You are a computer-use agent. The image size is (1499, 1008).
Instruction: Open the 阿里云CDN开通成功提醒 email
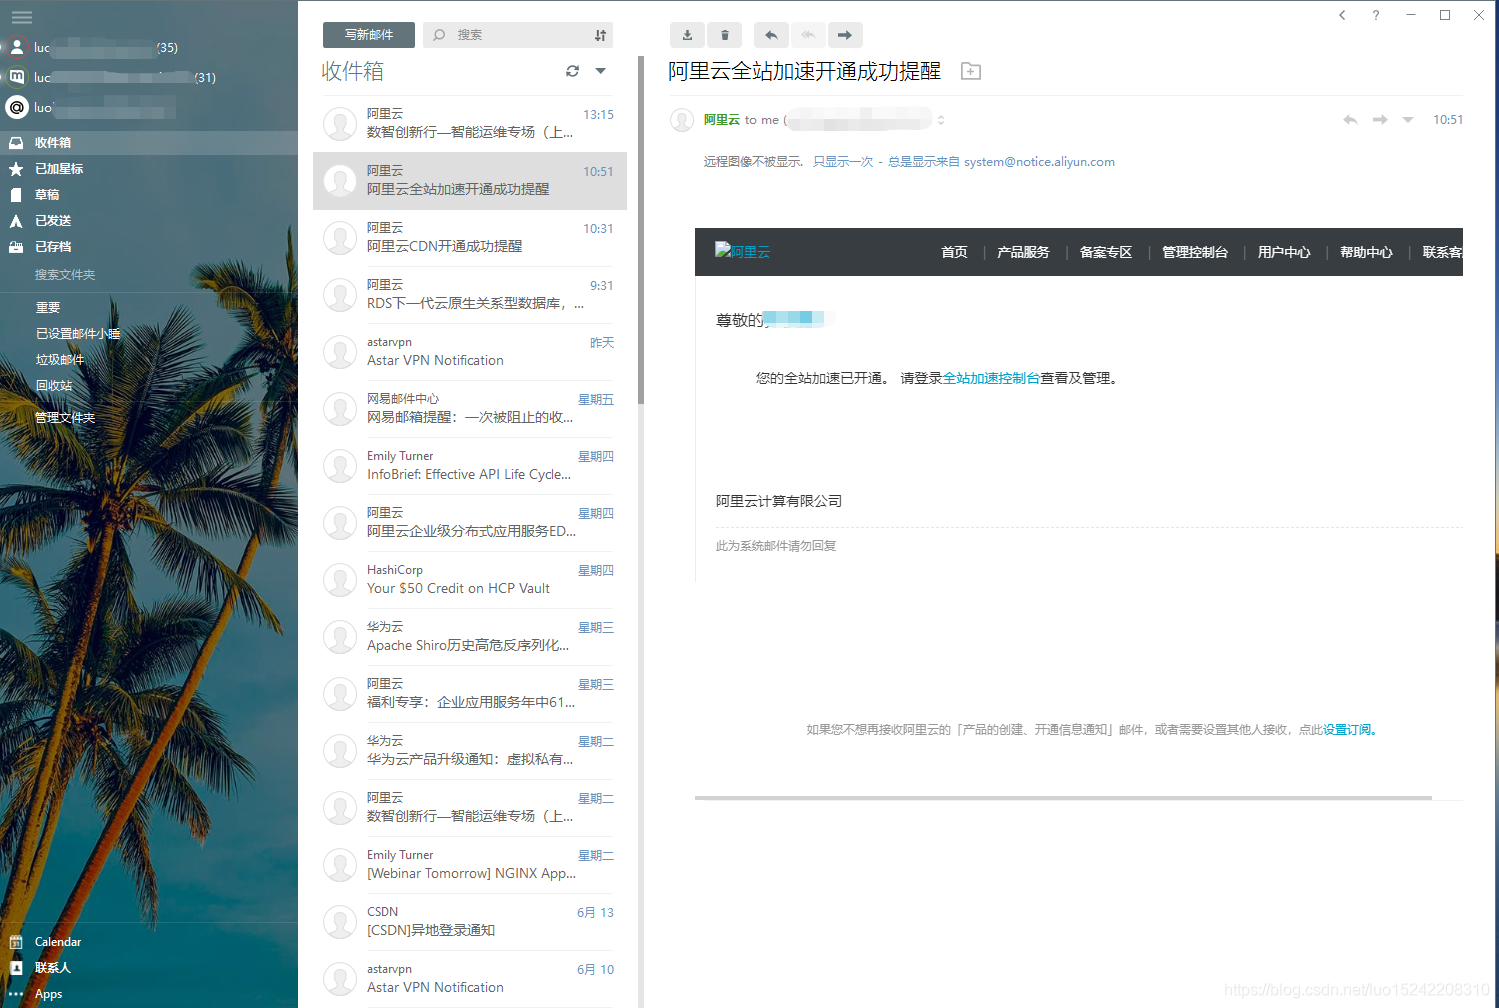pos(469,237)
